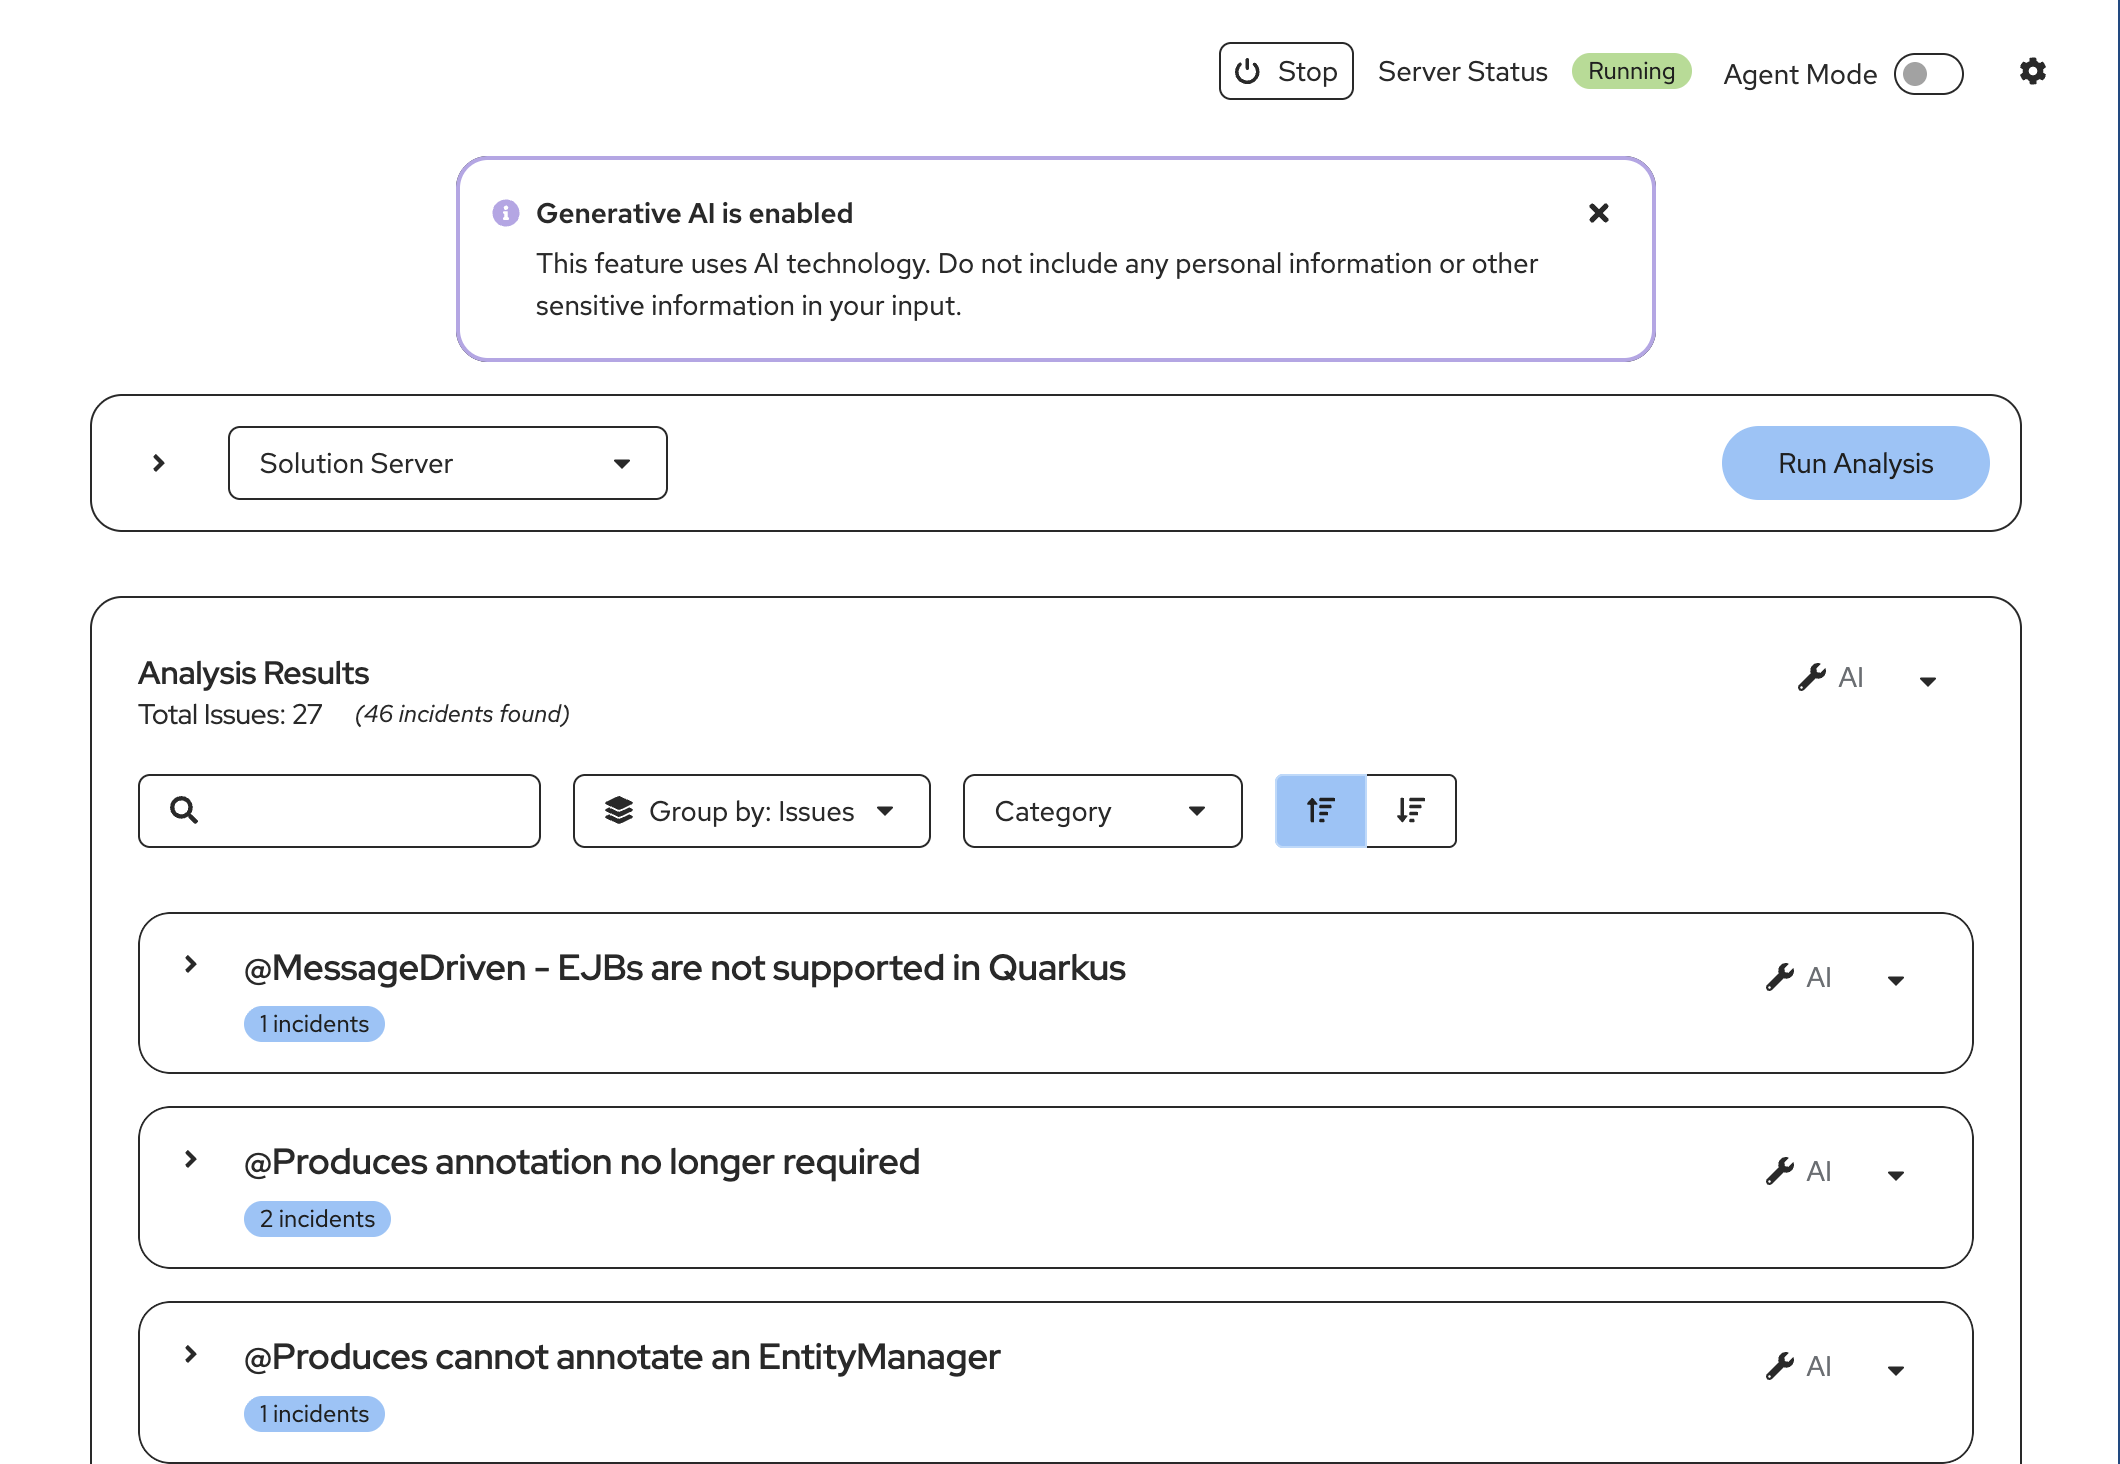The width and height of the screenshot is (2120, 1464).
Task: Expand the Solution Server profile panel chevron
Action: pyautogui.click(x=158, y=463)
